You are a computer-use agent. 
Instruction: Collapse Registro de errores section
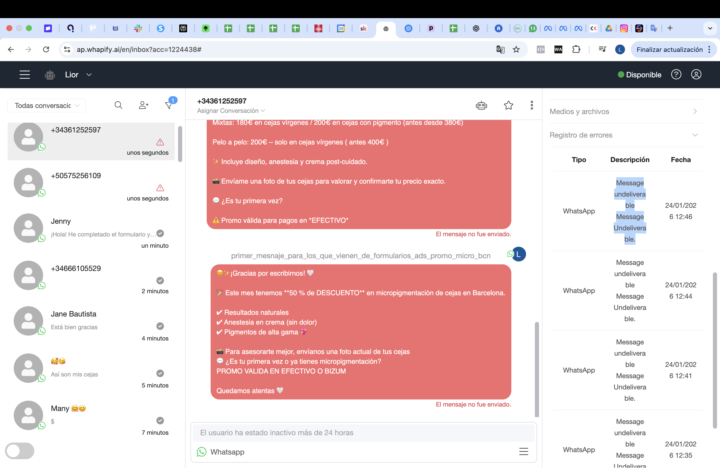point(624,135)
